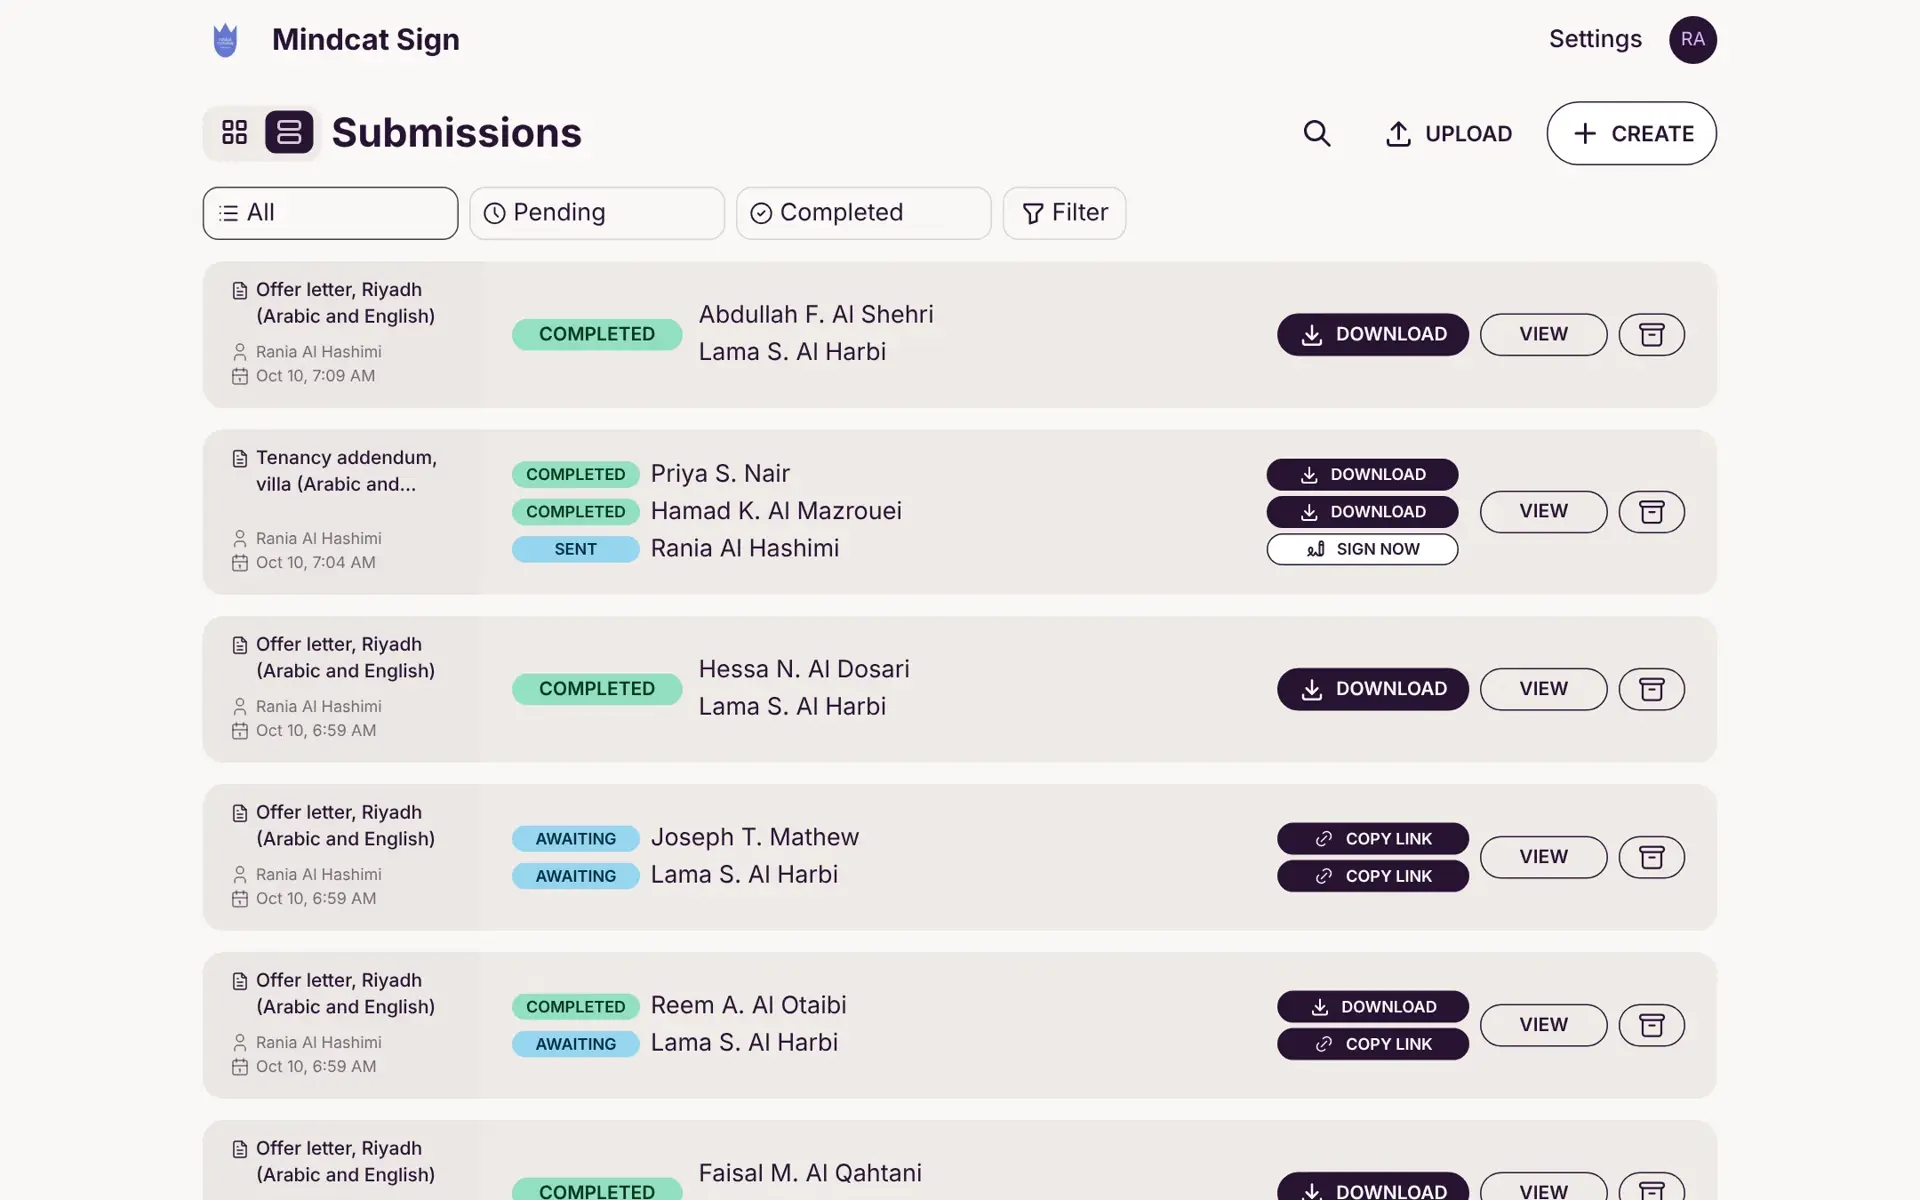Screen dimensions: 1920x1200
Task: View Abdullah F. Al Shehri submission
Action: [x=1543, y=334]
